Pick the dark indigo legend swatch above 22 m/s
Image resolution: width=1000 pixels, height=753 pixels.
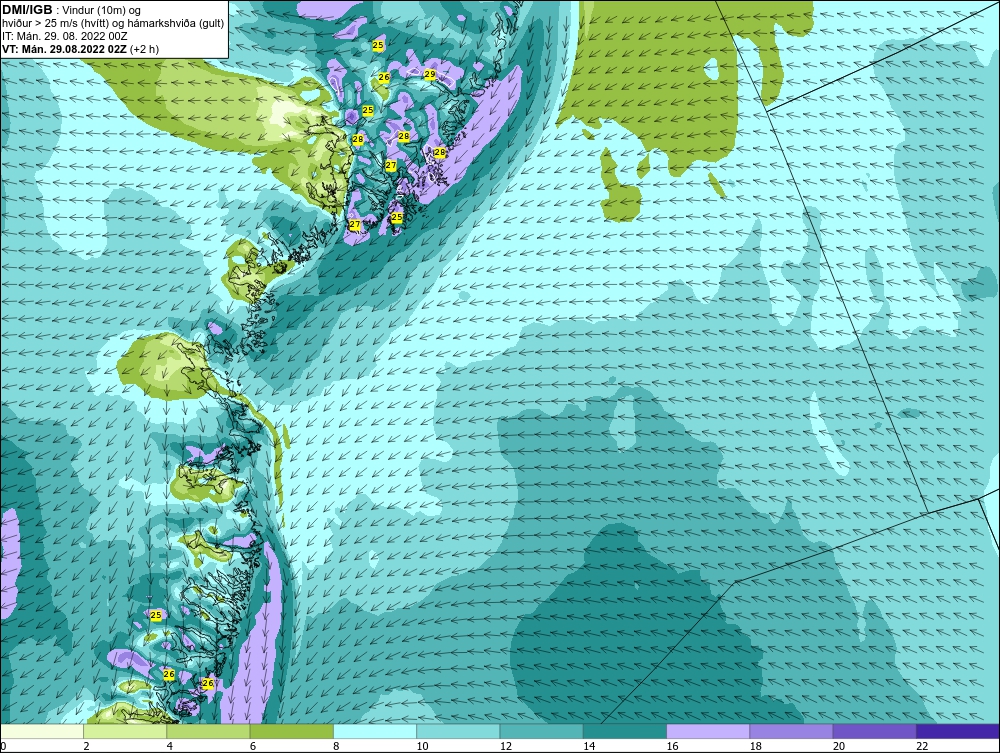(958, 731)
